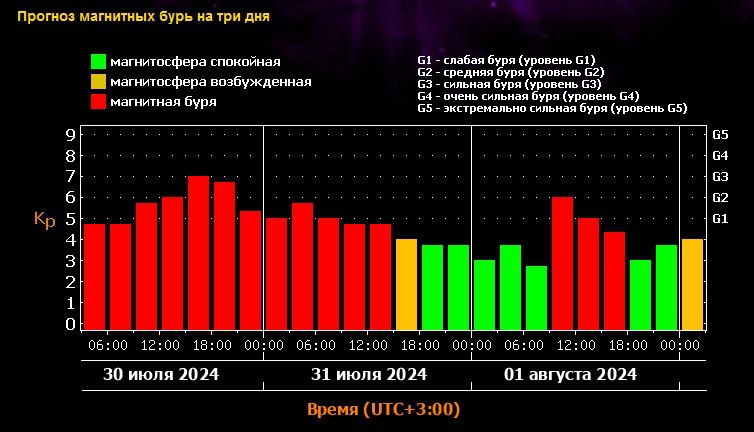The image size is (754, 432).
Task: Click the G5 marker on the right axis
Action: pyautogui.click(x=719, y=134)
